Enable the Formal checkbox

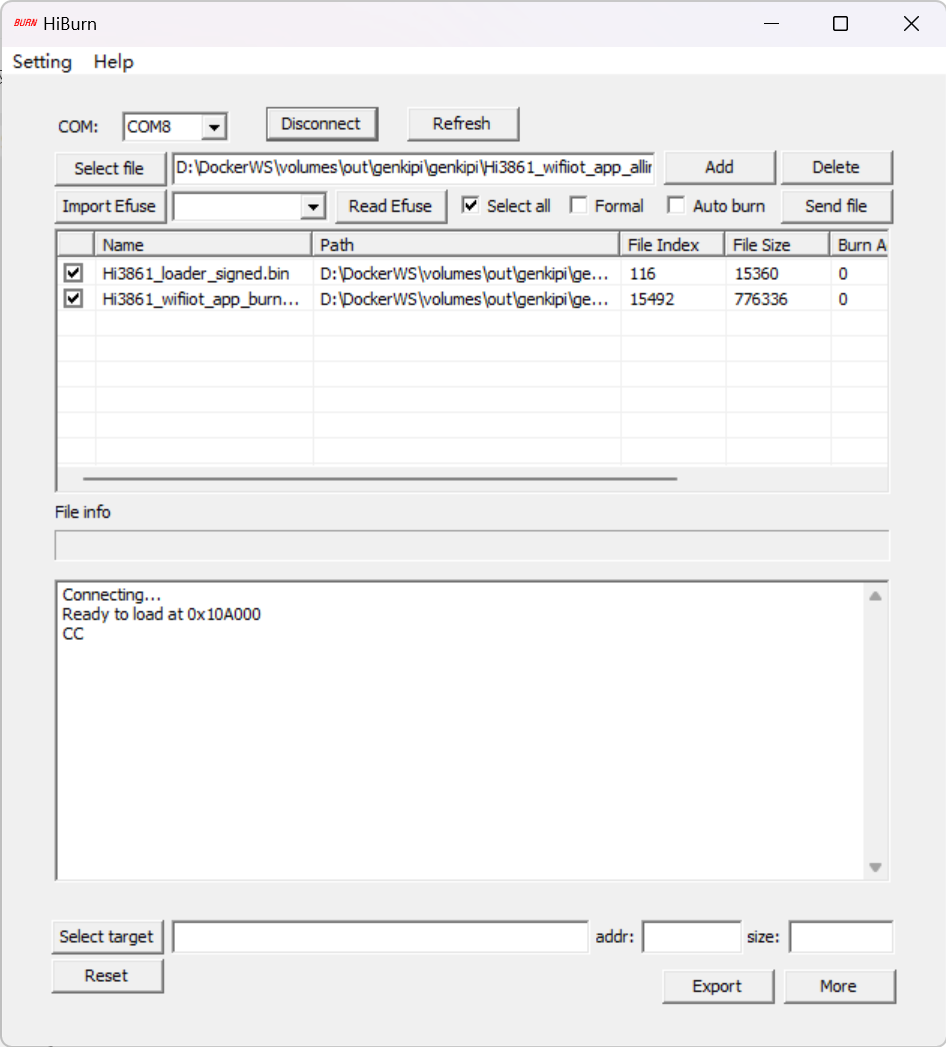579,206
